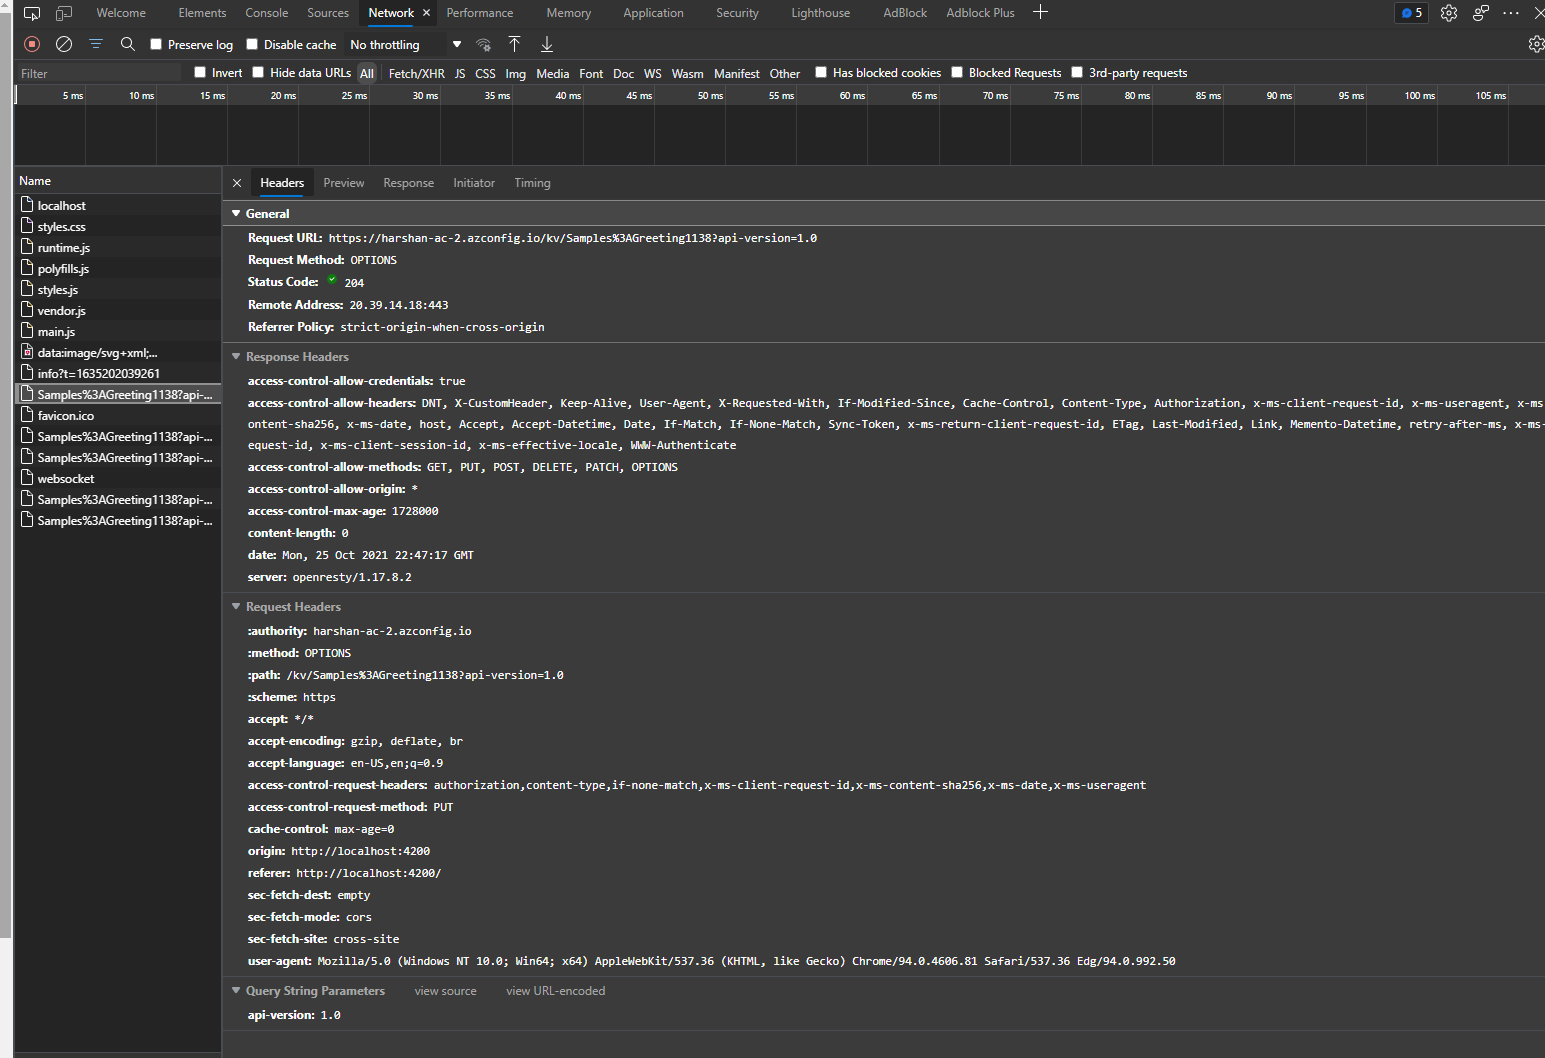Open customize DevTools three-dot menu
The height and width of the screenshot is (1058, 1545).
pyautogui.click(x=1511, y=13)
